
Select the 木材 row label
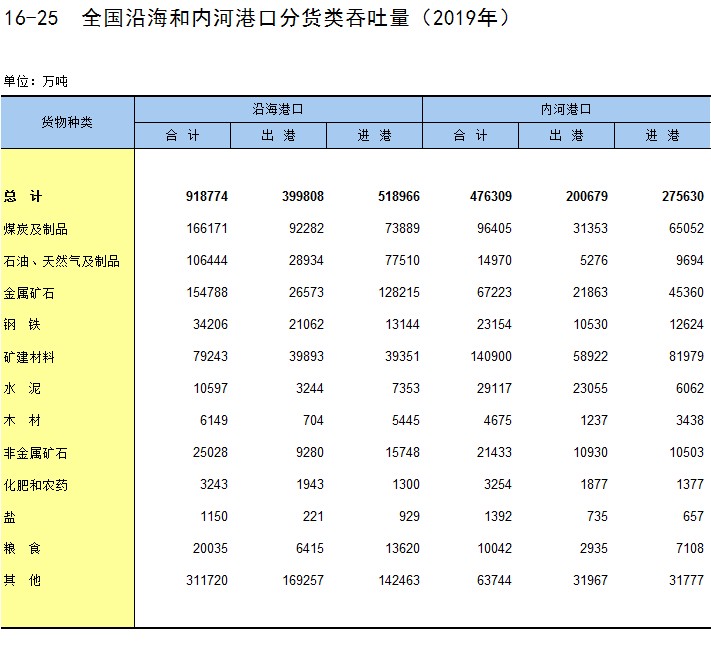point(22,420)
